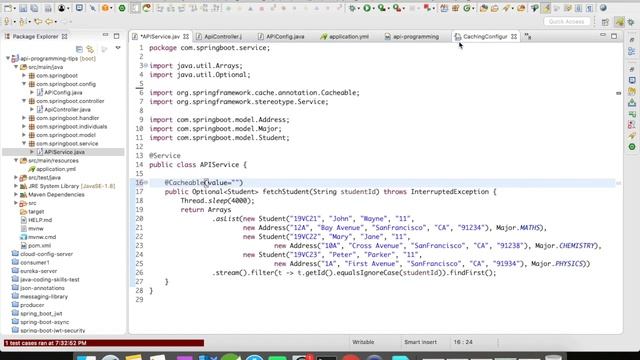Click the Open Type icon
Viewport: 640px width, 360px height.
484,8
